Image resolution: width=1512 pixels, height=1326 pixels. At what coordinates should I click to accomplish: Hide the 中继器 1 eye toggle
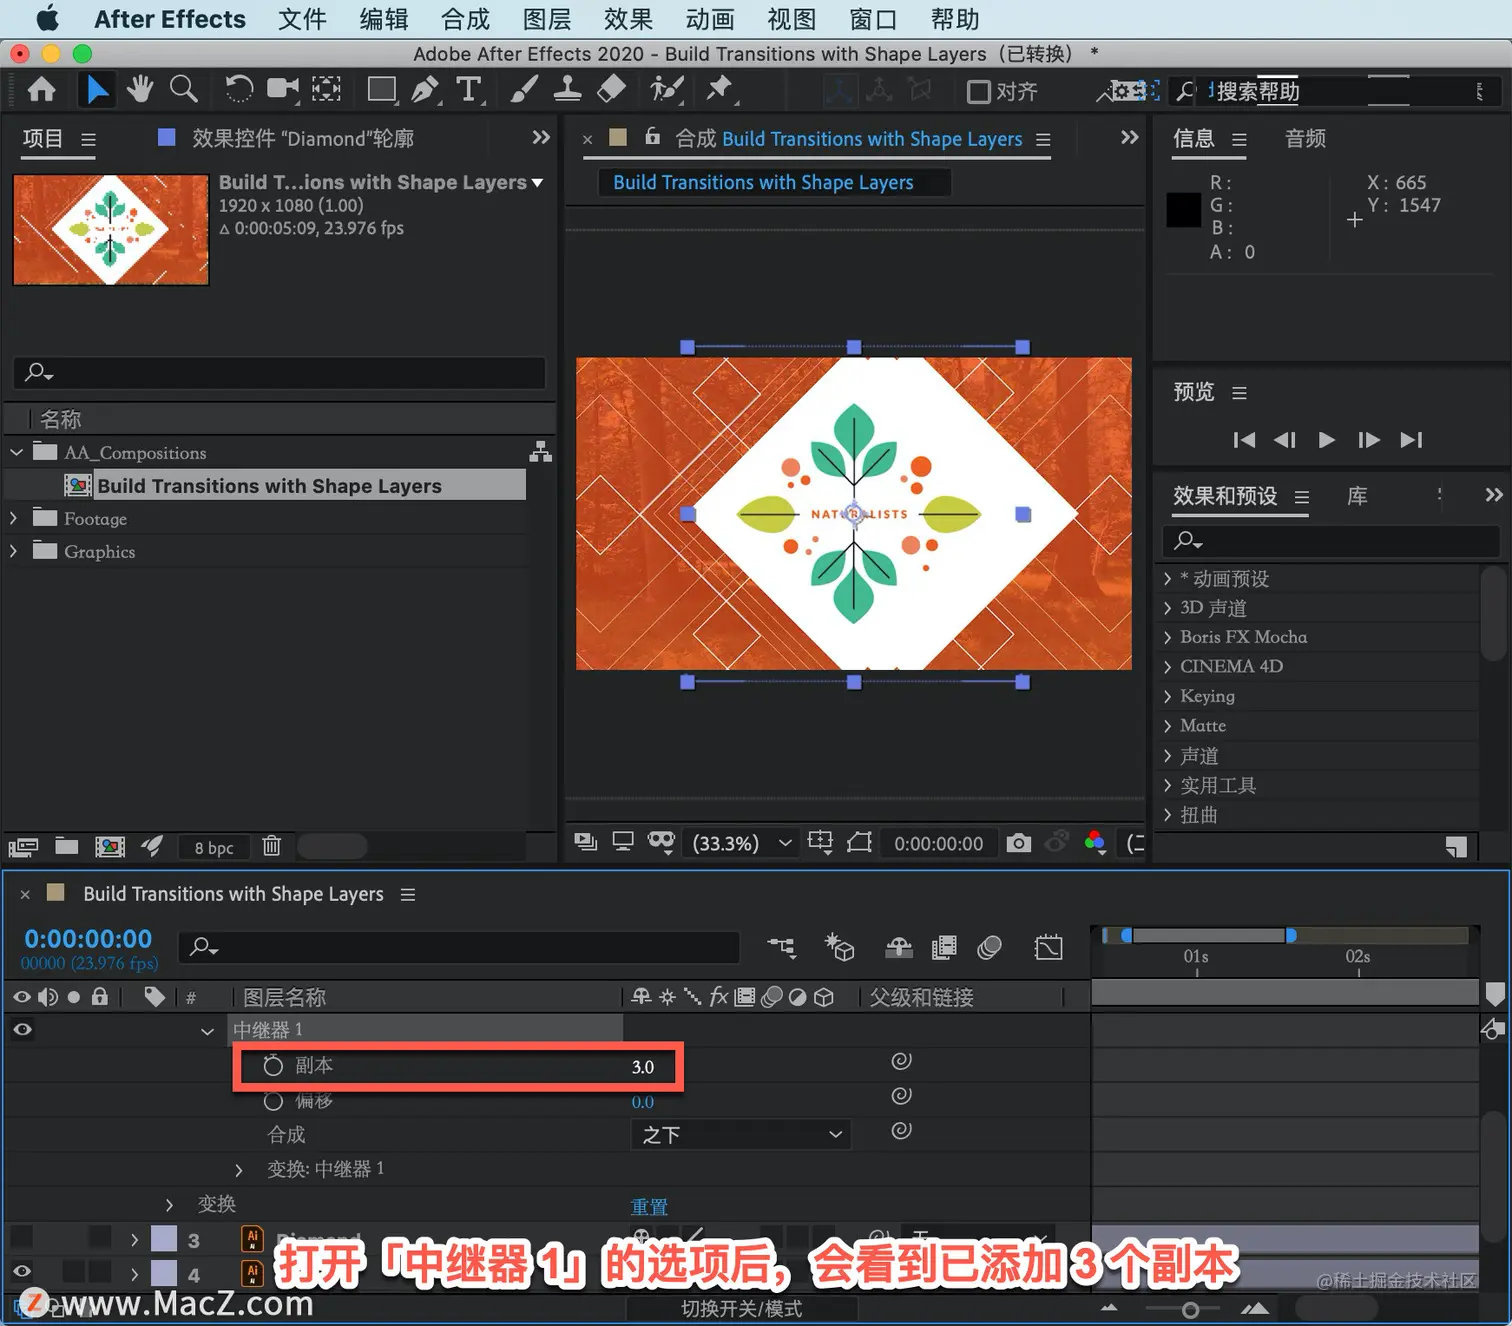coord(22,1029)
